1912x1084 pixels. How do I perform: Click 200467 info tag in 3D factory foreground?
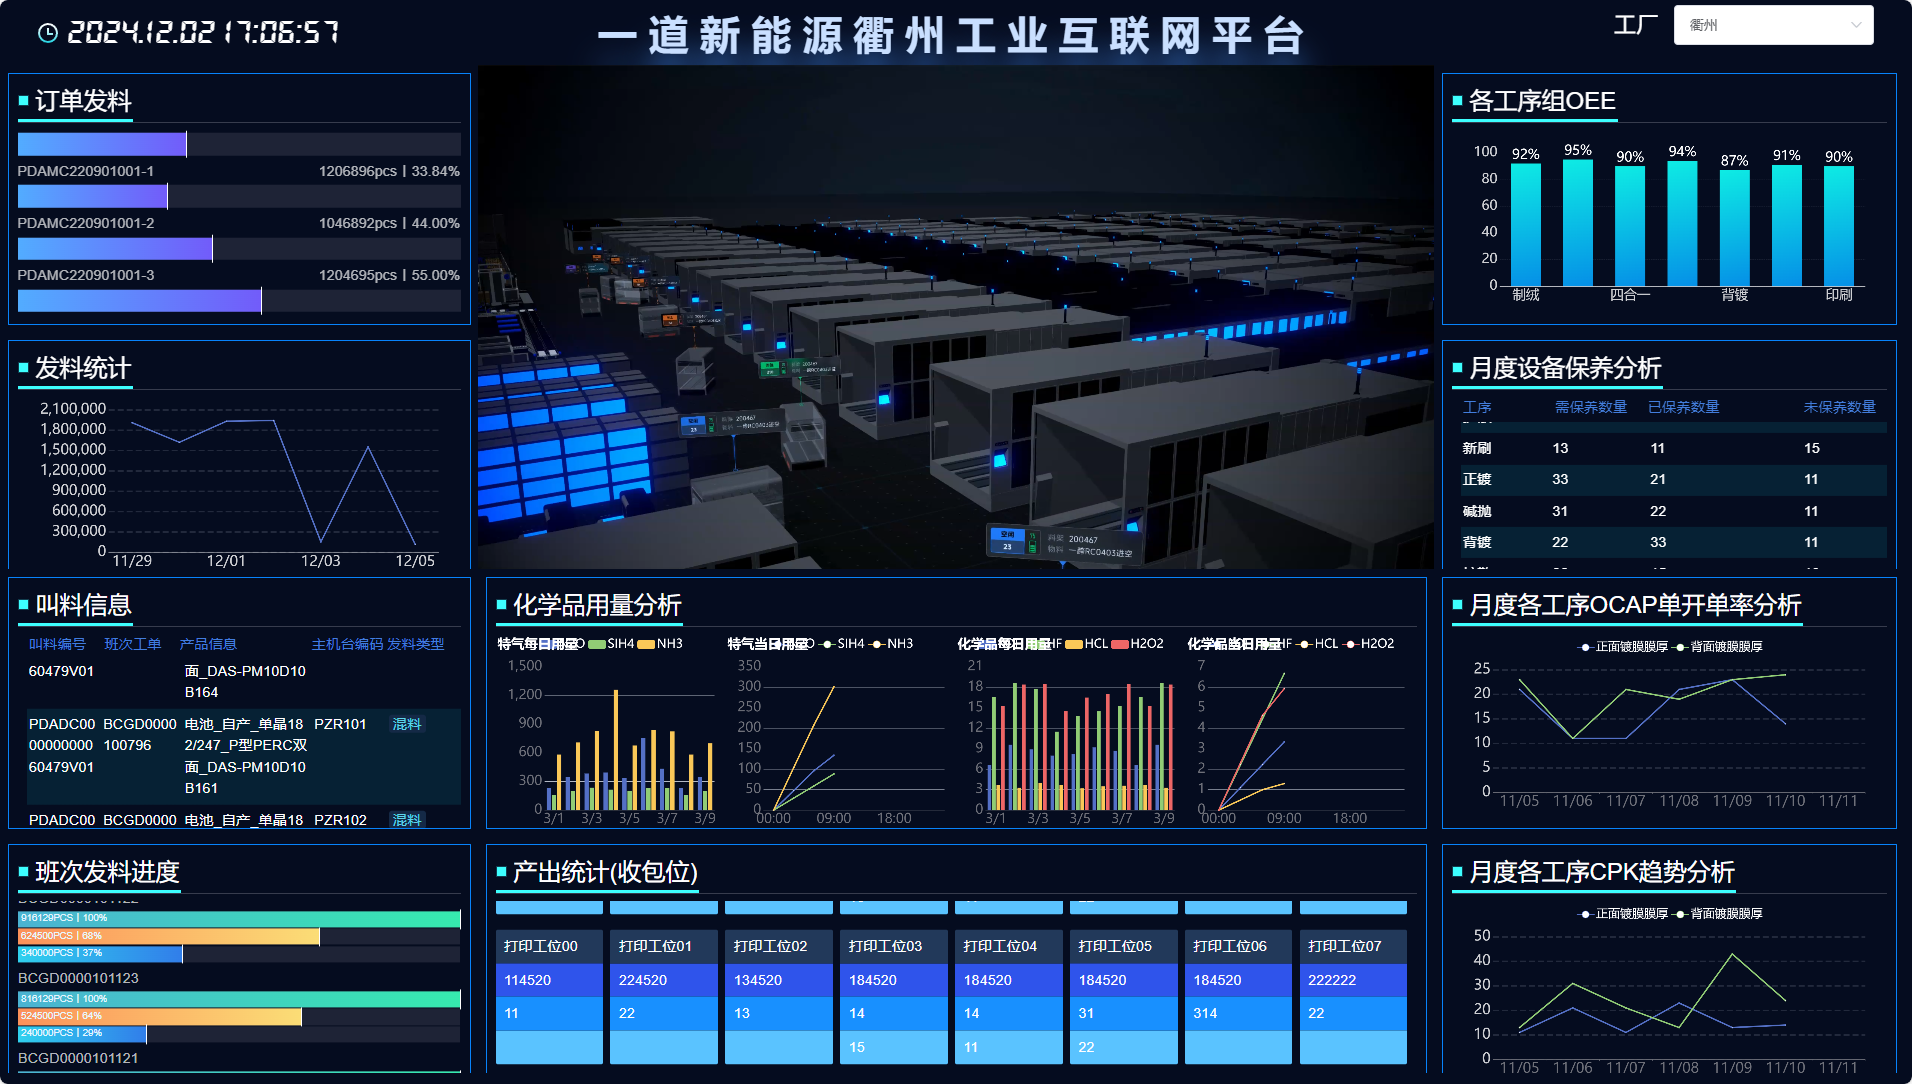[1064, 542]
